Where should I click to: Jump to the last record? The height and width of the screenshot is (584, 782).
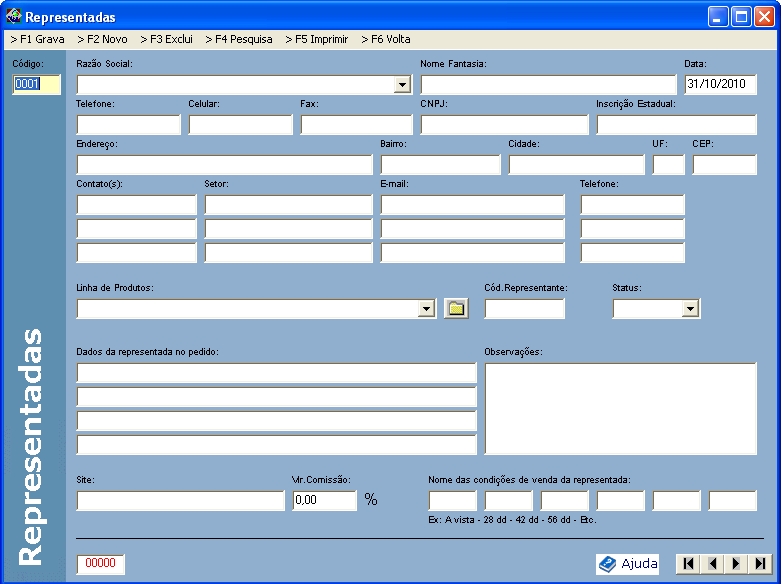(761, 564)
